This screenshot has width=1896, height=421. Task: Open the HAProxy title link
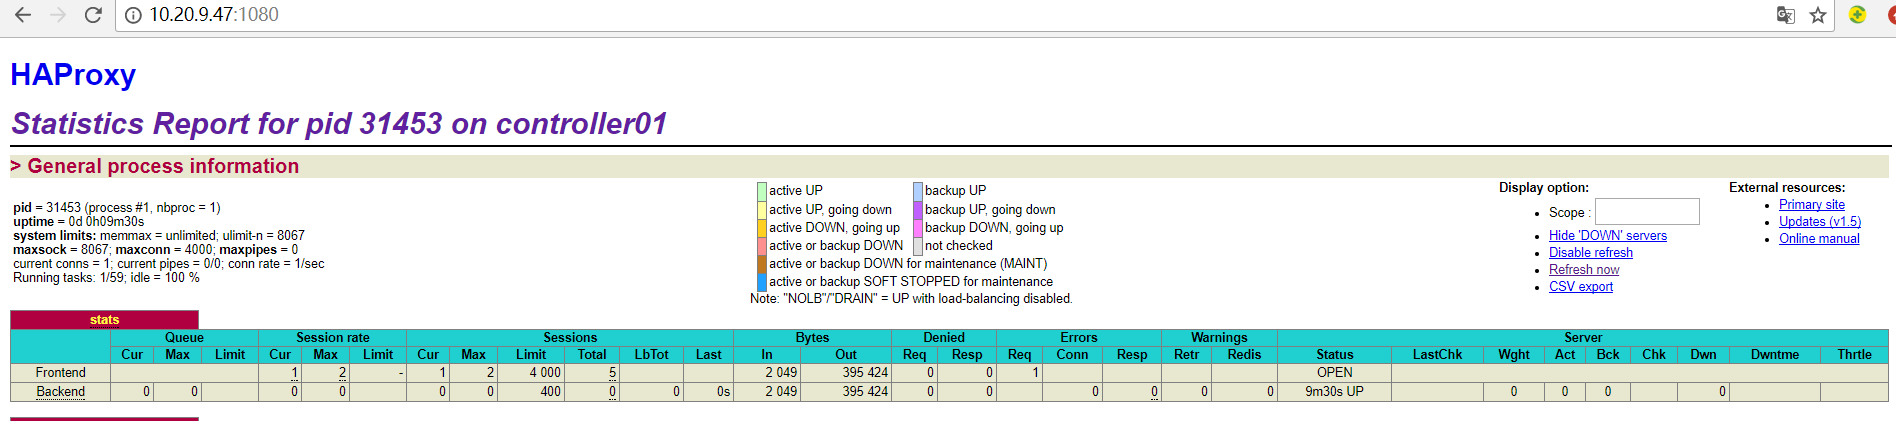coord(73,75)
